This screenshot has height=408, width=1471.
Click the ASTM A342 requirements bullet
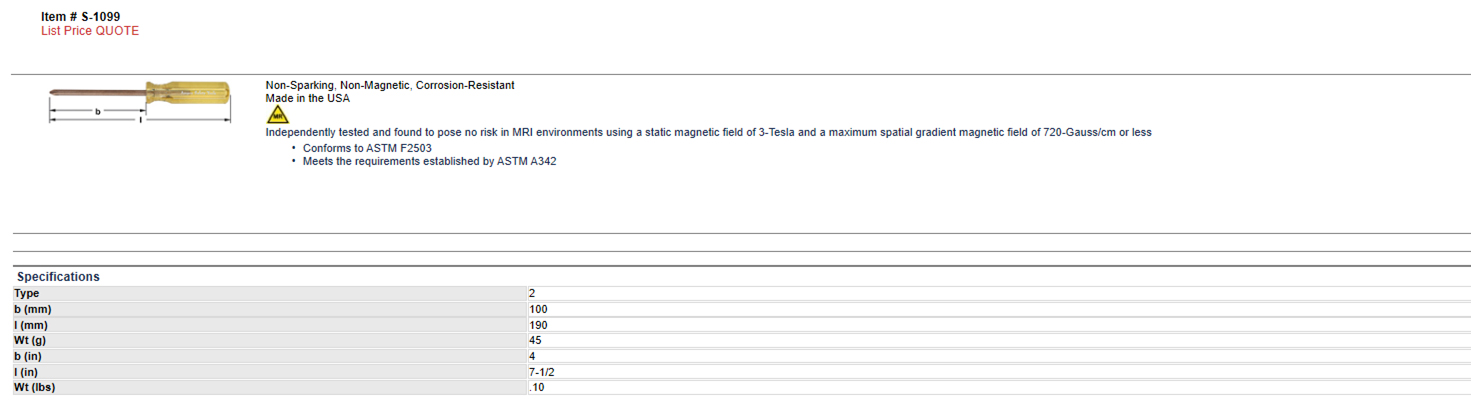430,161
